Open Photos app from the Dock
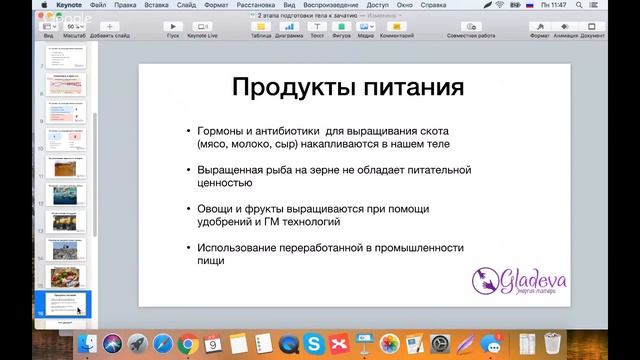 pyautogui.click(x=389, y=344)
